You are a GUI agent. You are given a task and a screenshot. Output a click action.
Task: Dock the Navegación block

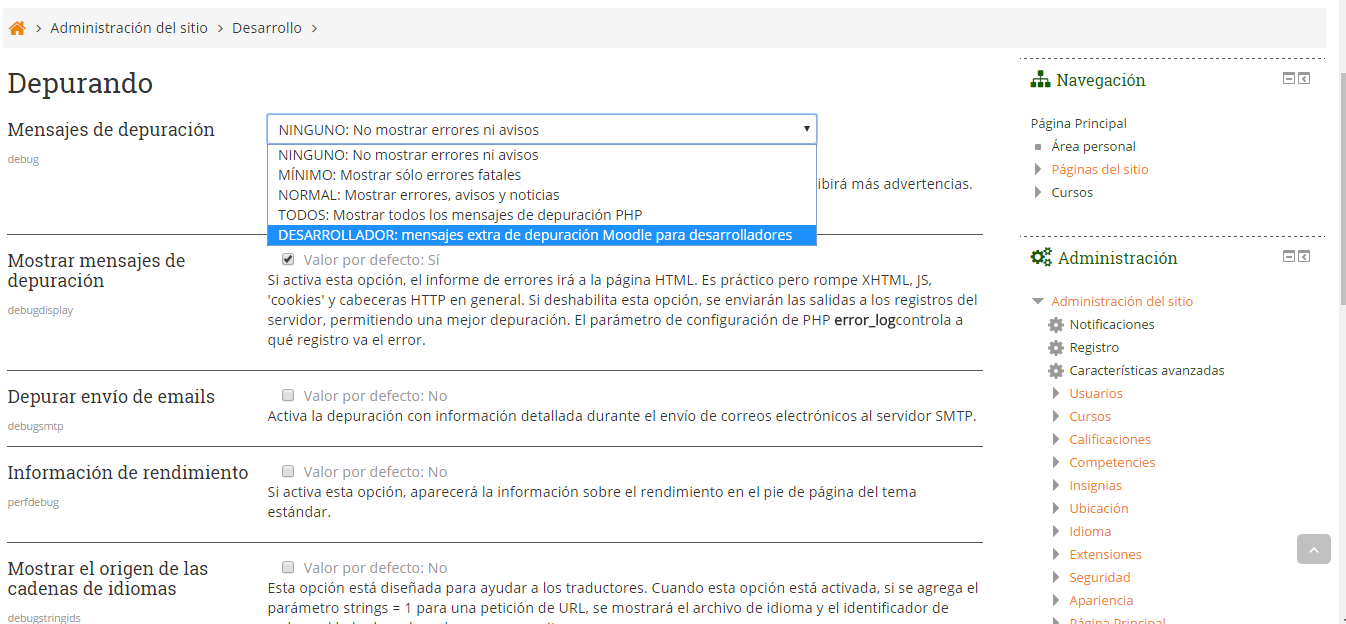(1304, 79)
